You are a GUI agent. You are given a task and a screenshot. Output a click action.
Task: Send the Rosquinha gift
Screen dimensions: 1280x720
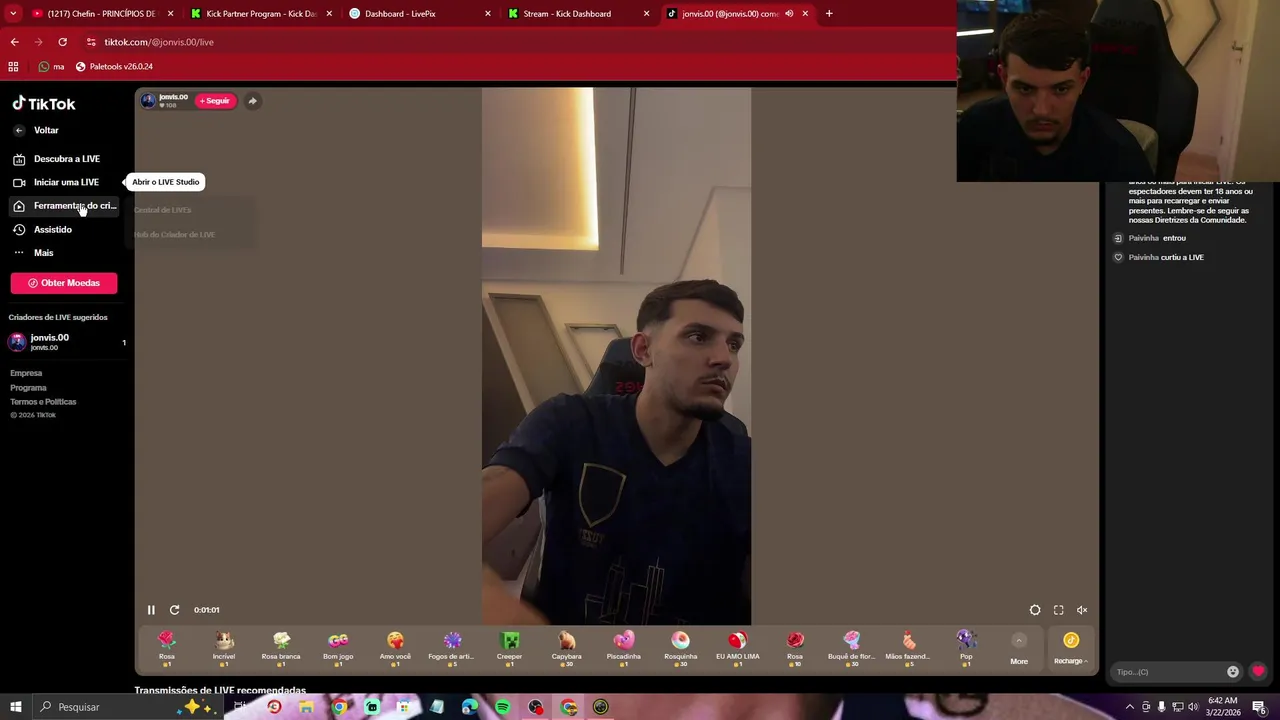tap(681, 649)
